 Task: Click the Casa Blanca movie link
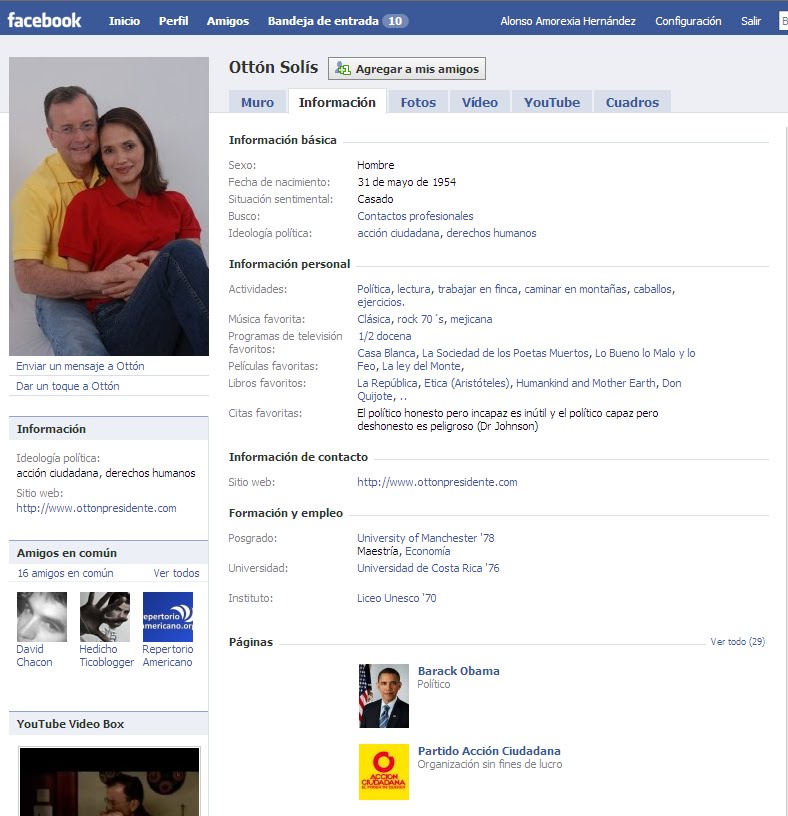pos(386,353)
